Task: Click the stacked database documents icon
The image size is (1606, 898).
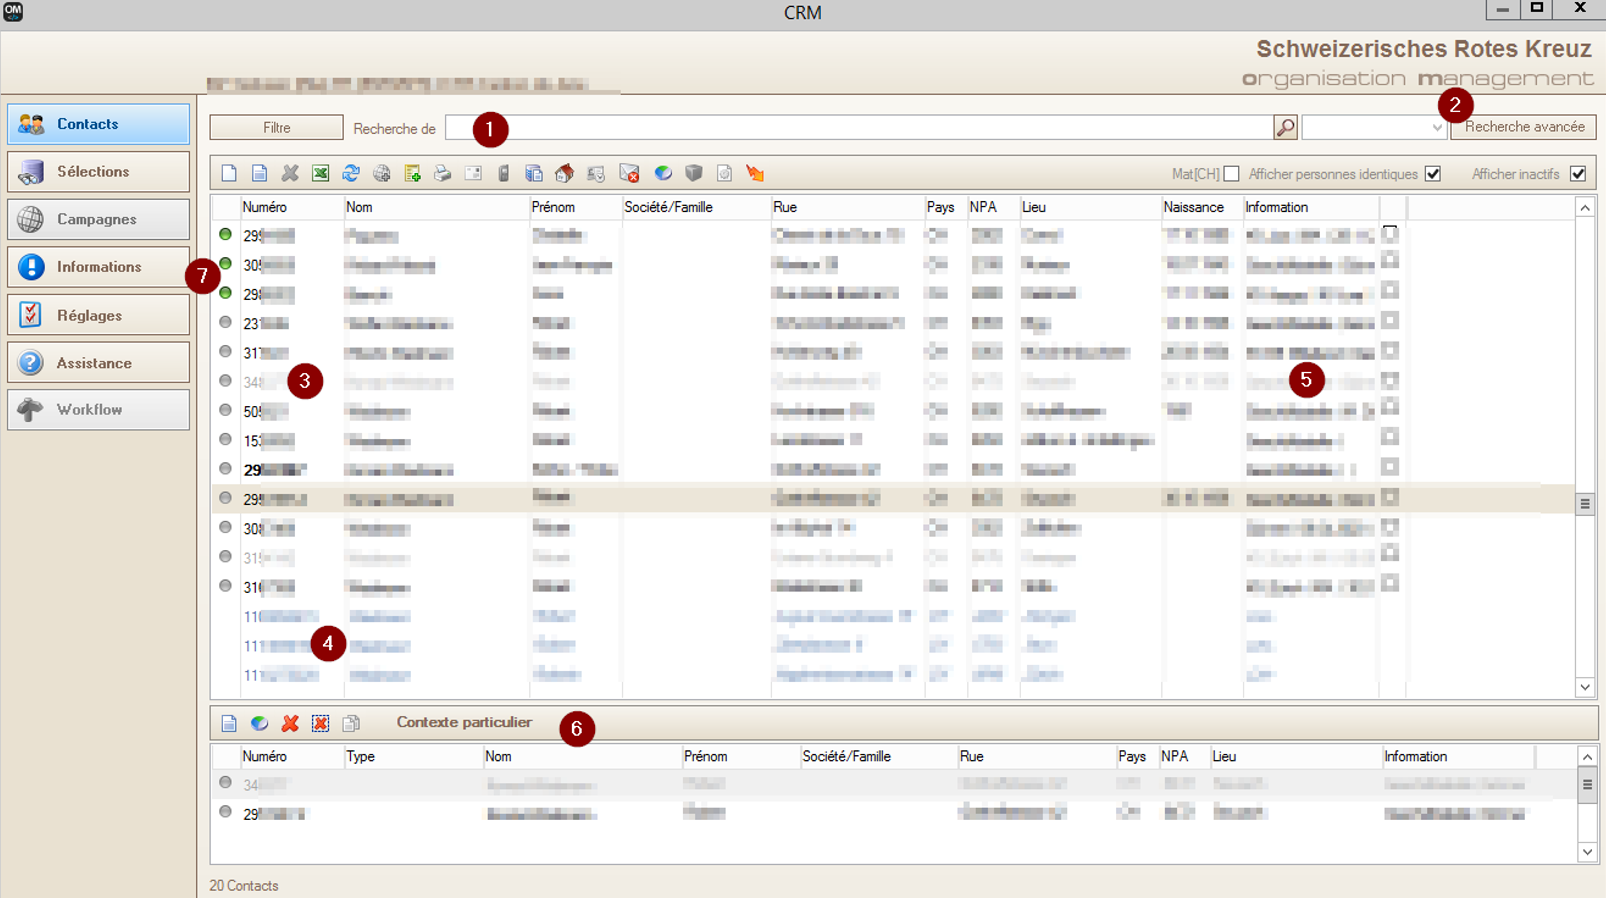Action: click(534, 174)
